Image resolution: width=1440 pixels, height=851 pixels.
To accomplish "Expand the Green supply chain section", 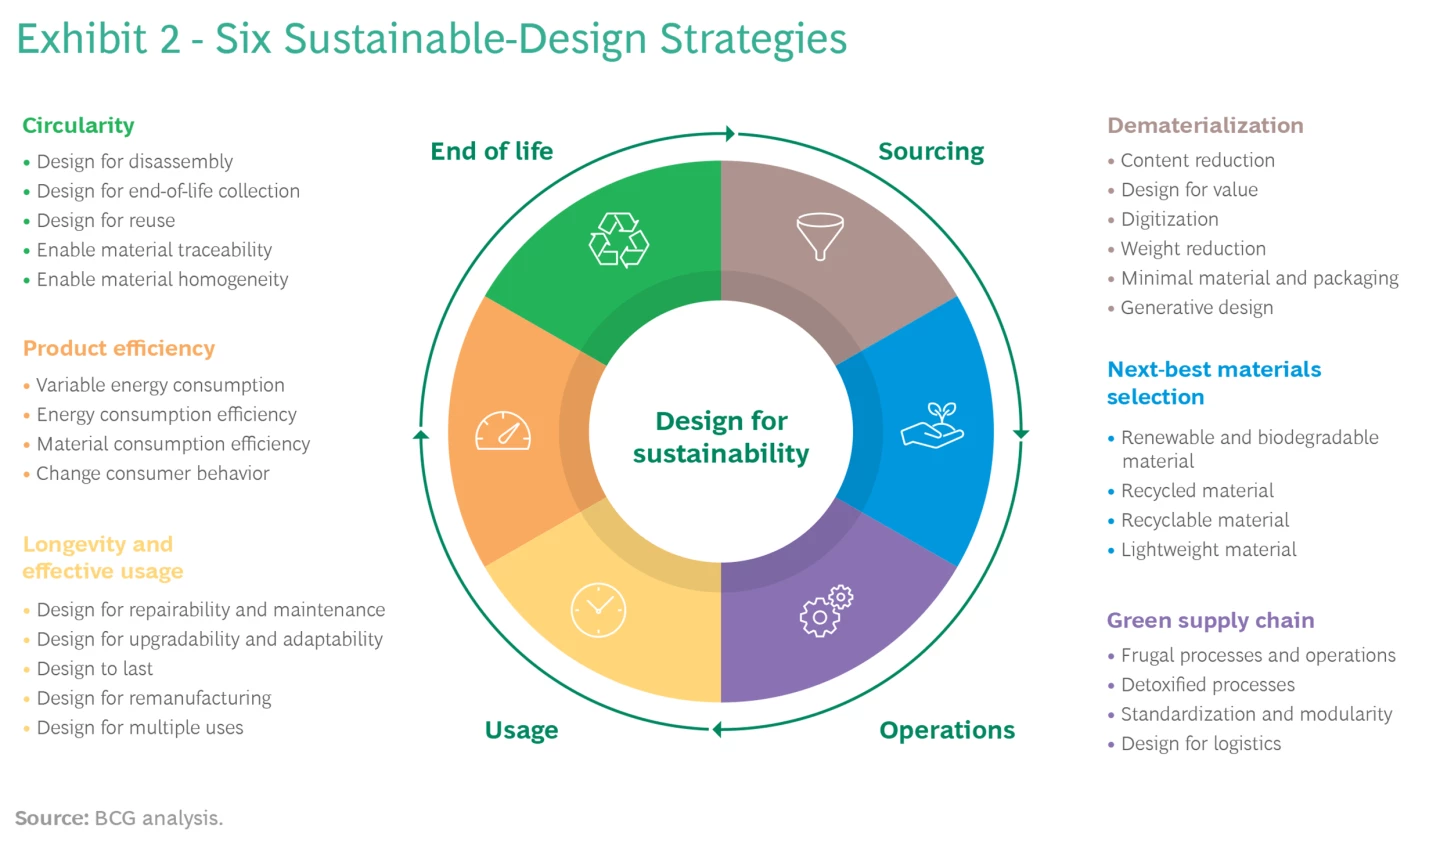I will tap(1210, 620).
